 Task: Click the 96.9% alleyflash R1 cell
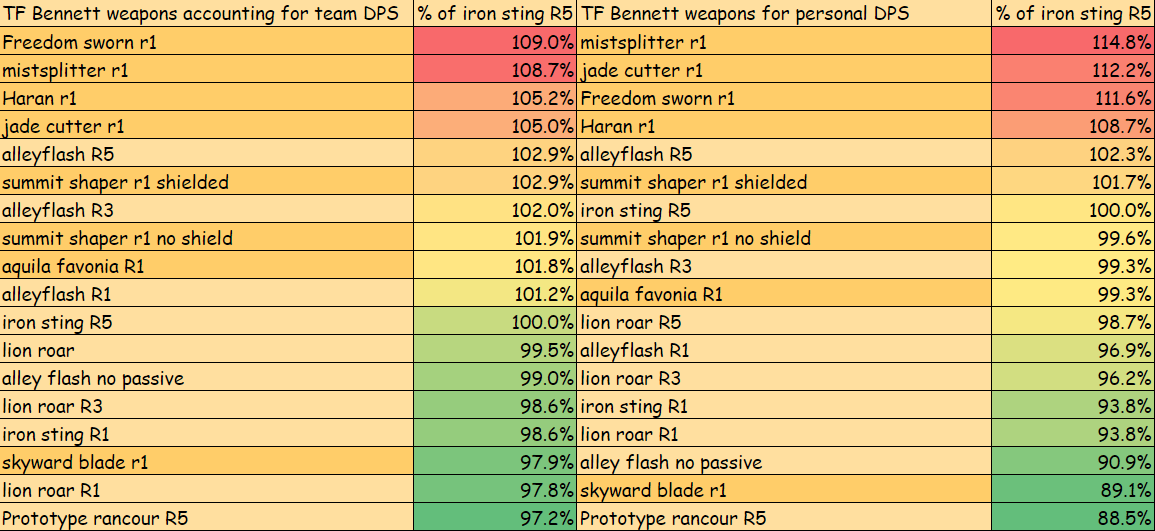[1072, 350]
